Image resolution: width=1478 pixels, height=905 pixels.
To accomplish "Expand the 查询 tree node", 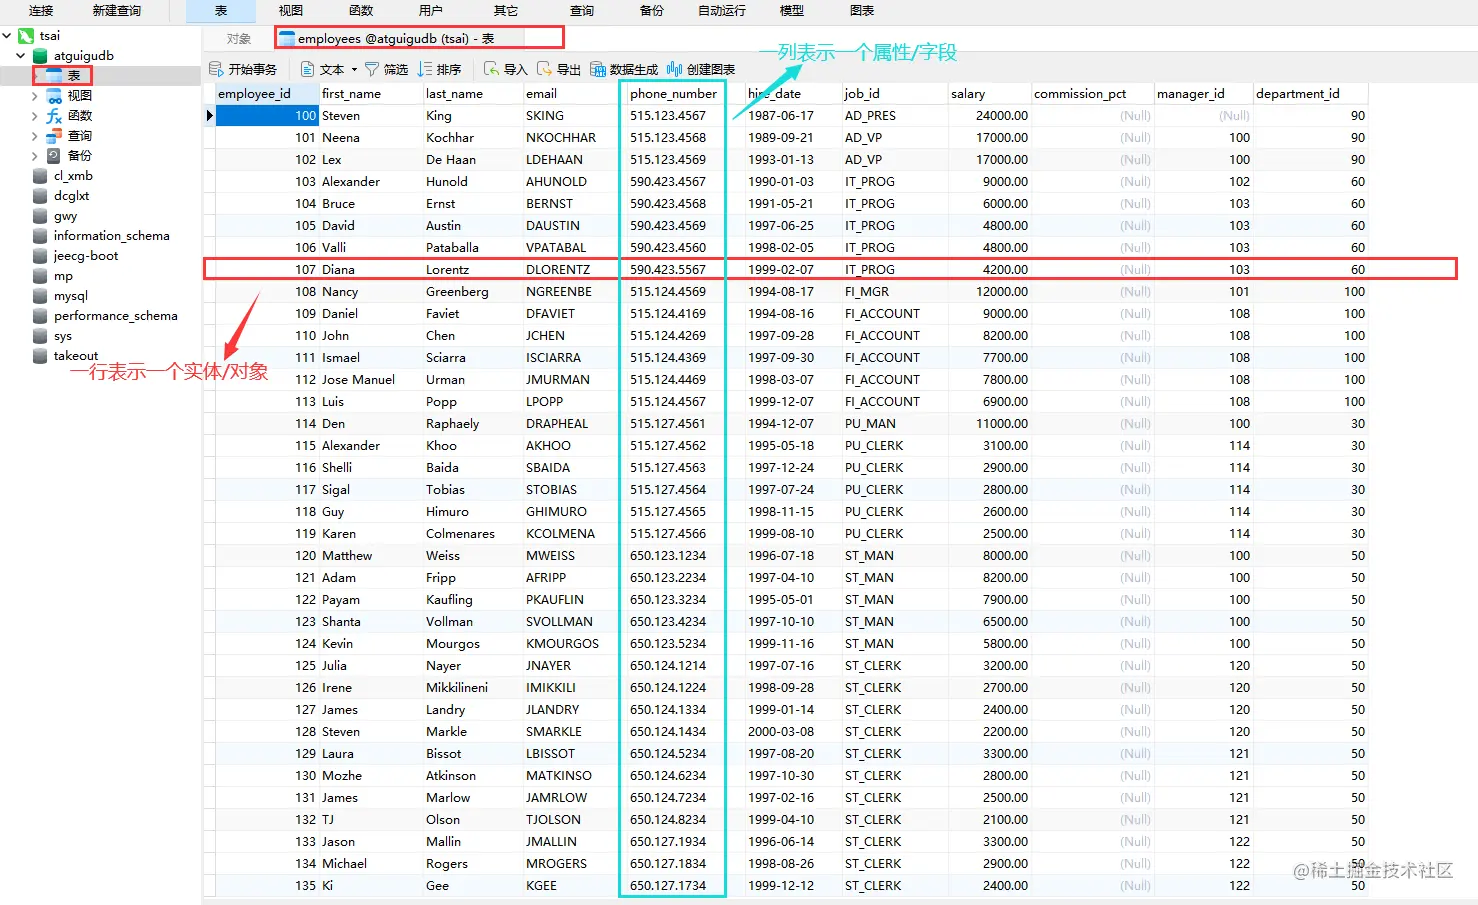I will coord(35,136).
